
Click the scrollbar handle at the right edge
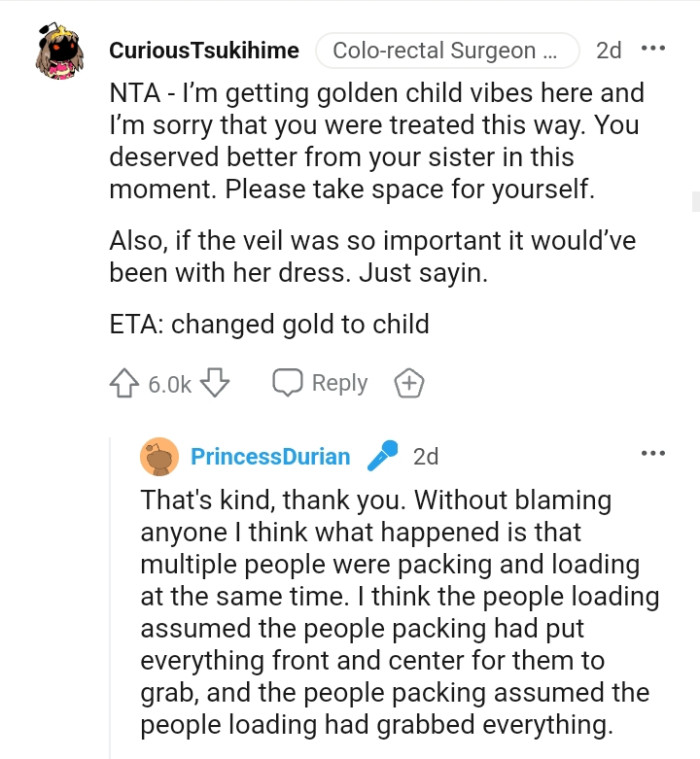coord(695,203)
